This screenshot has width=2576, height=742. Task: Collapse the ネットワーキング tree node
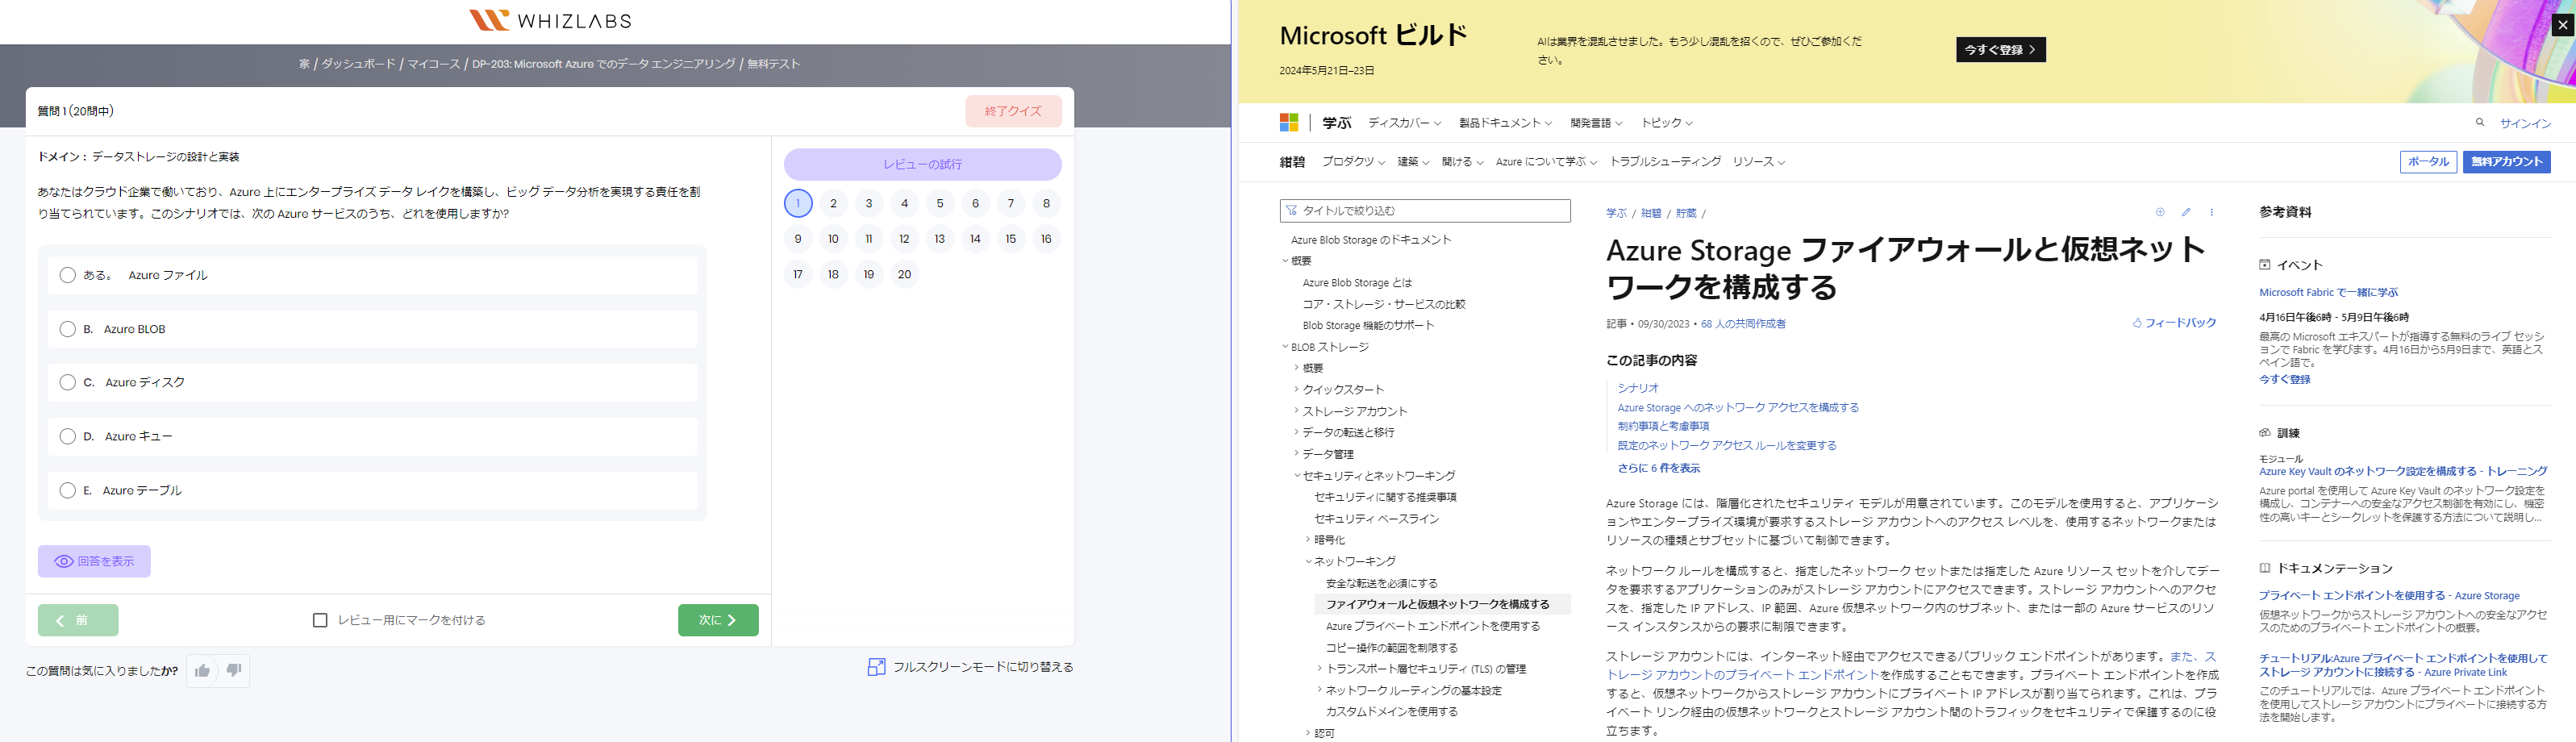[x=1309, y=561]
